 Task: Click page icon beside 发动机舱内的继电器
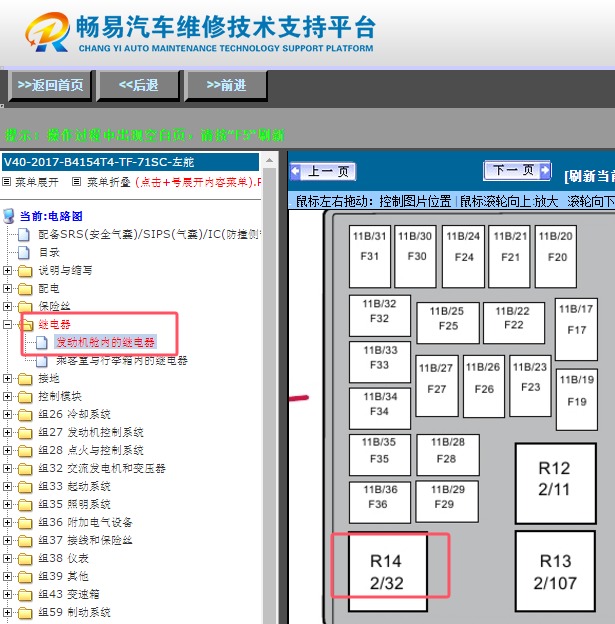(x=42, y=343)
